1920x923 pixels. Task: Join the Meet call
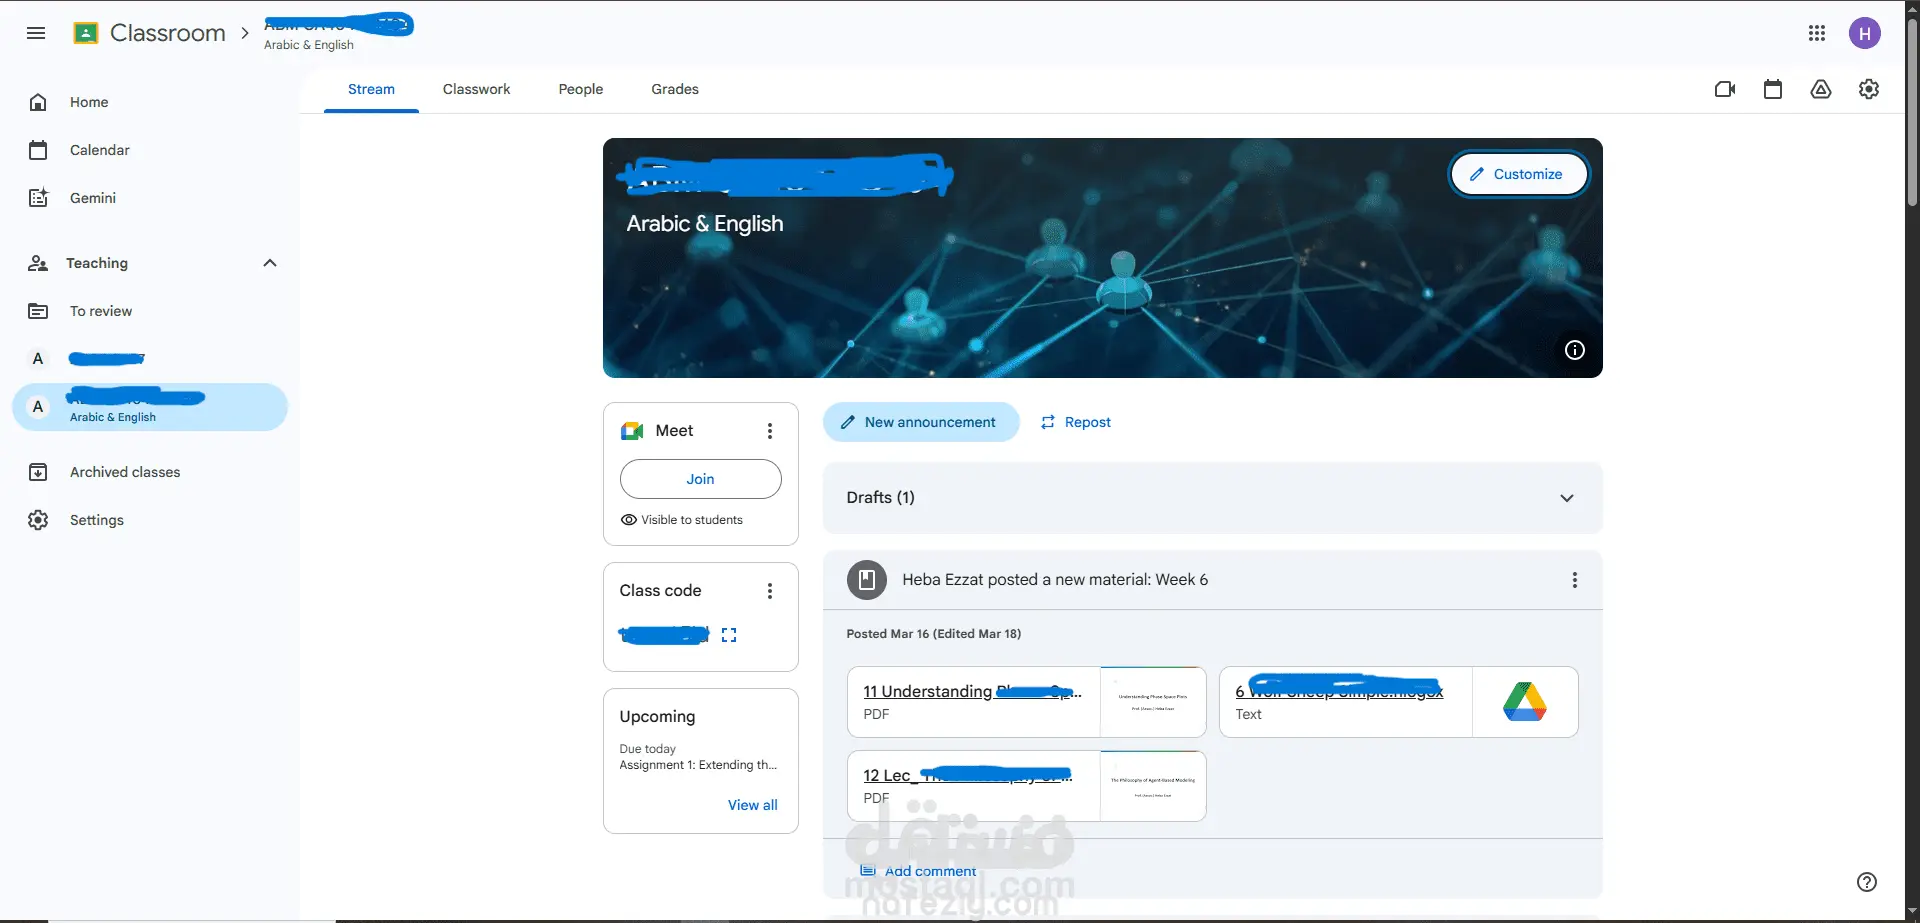[x=701, y=479]
